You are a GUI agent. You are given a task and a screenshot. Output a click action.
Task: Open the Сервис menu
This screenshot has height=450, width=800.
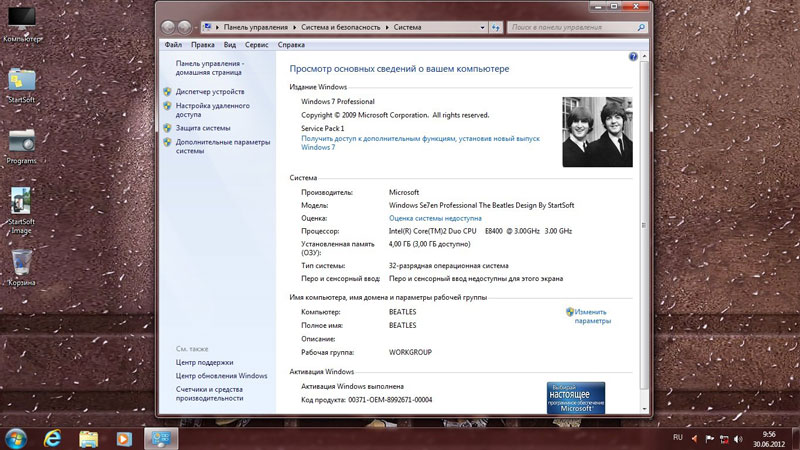click(256, 45)
